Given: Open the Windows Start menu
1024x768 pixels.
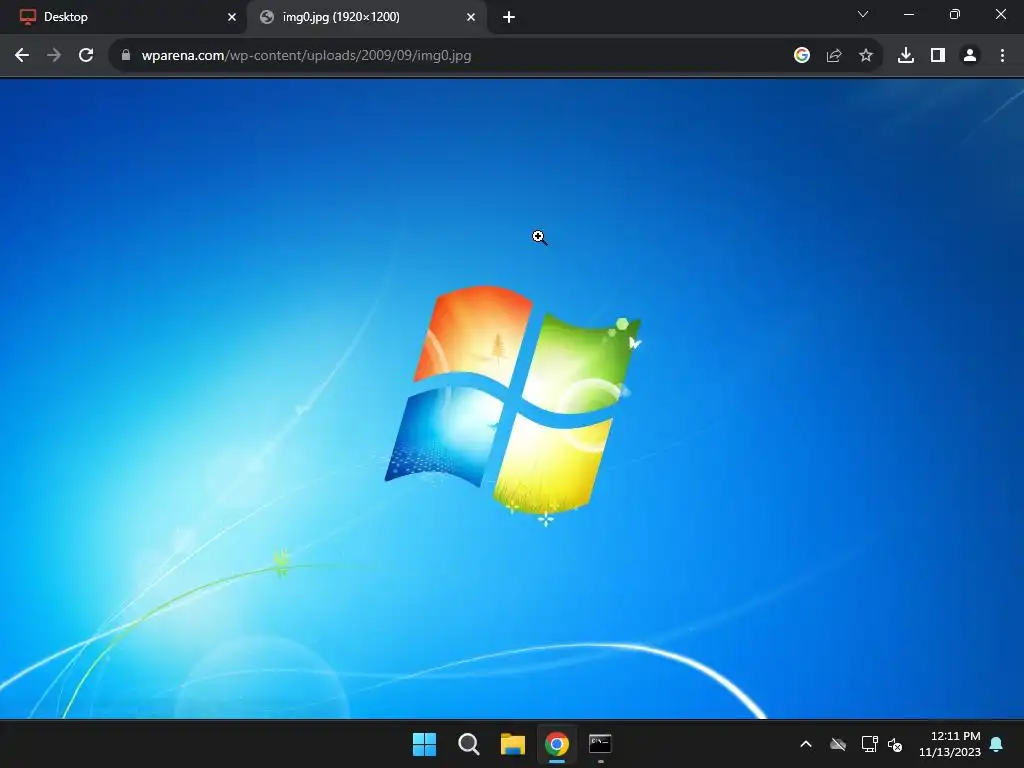Looking at the screenshot, I should point(424,744).
